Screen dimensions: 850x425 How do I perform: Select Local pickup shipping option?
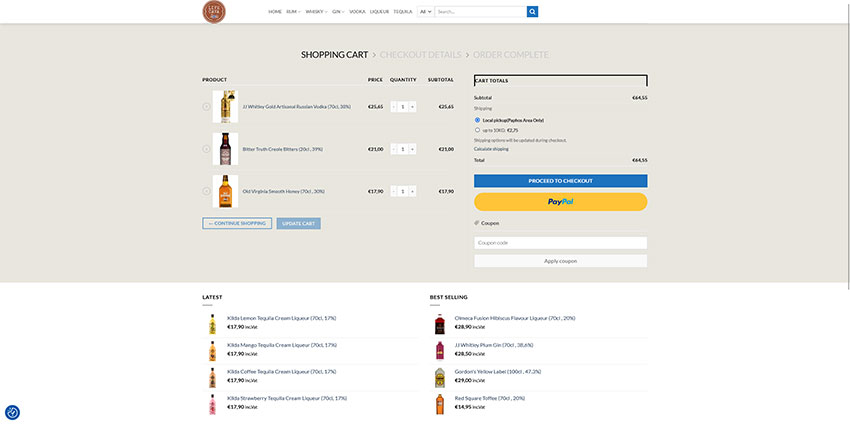click(x=477, y=120)
